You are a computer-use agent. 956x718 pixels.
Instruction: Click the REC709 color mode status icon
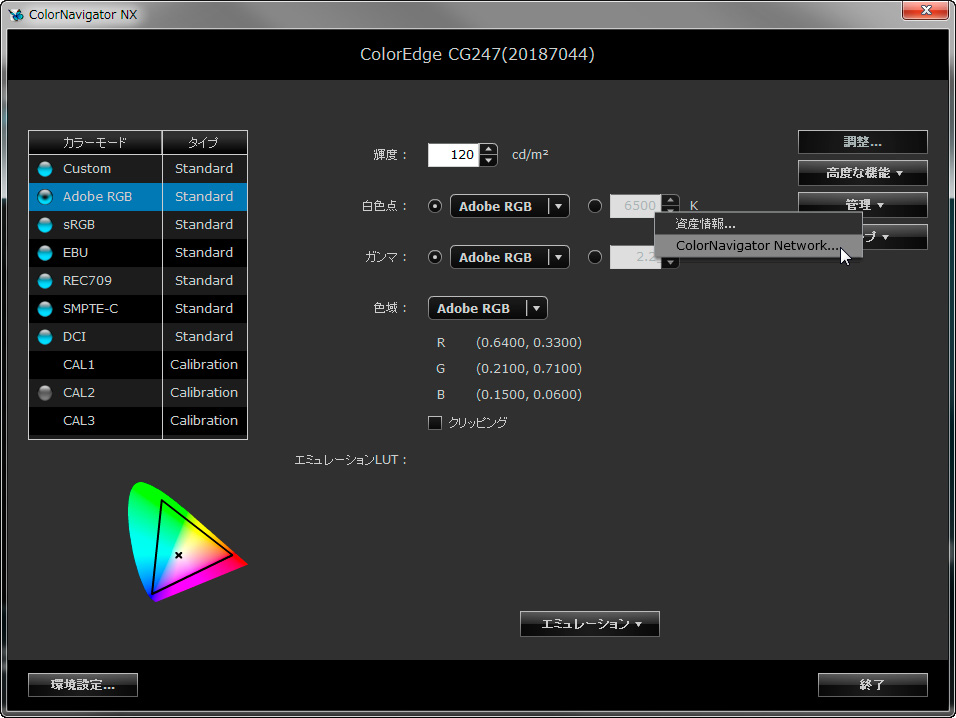pyautogui.click(x=45, y=281)
